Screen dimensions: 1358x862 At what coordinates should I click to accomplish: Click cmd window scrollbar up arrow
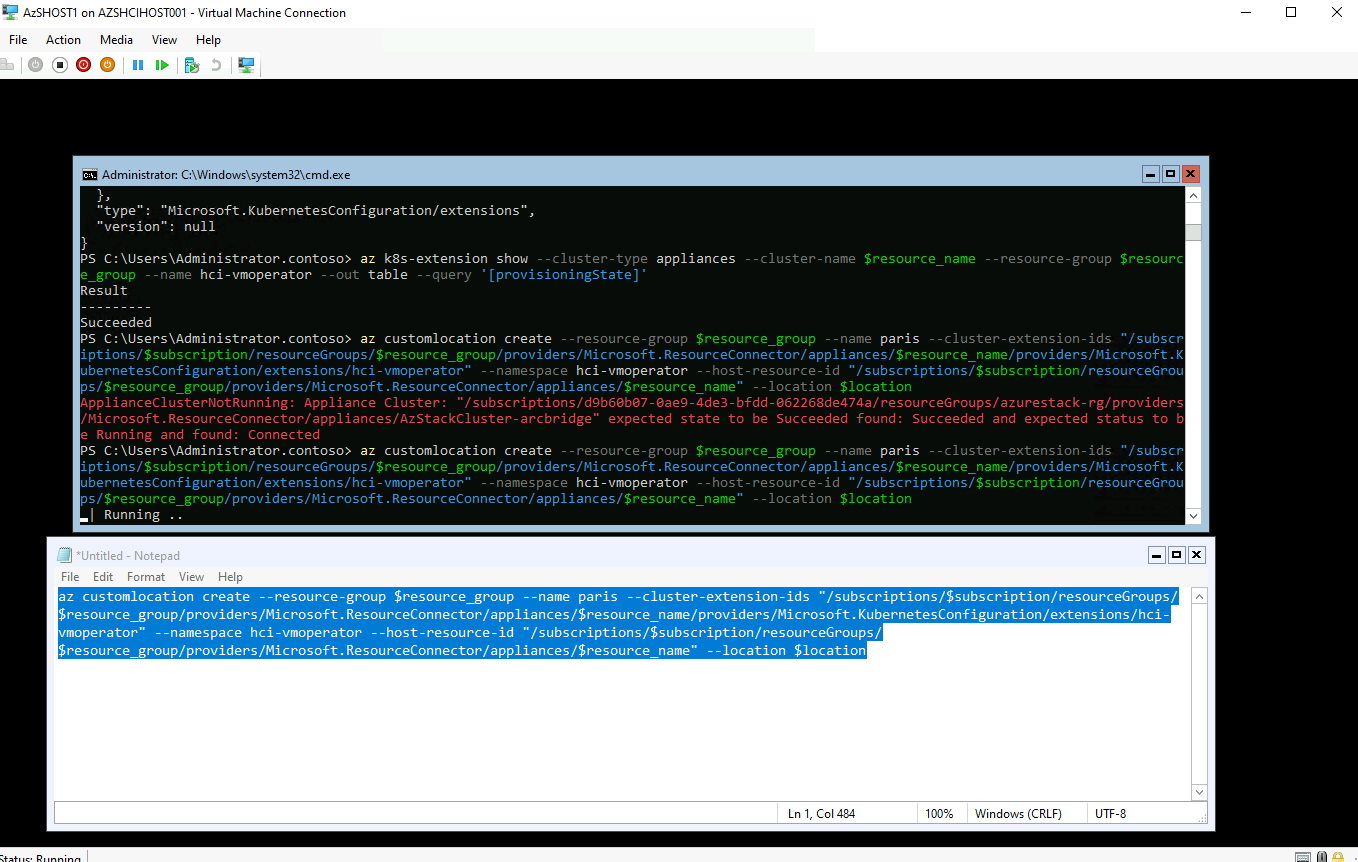1193,196
